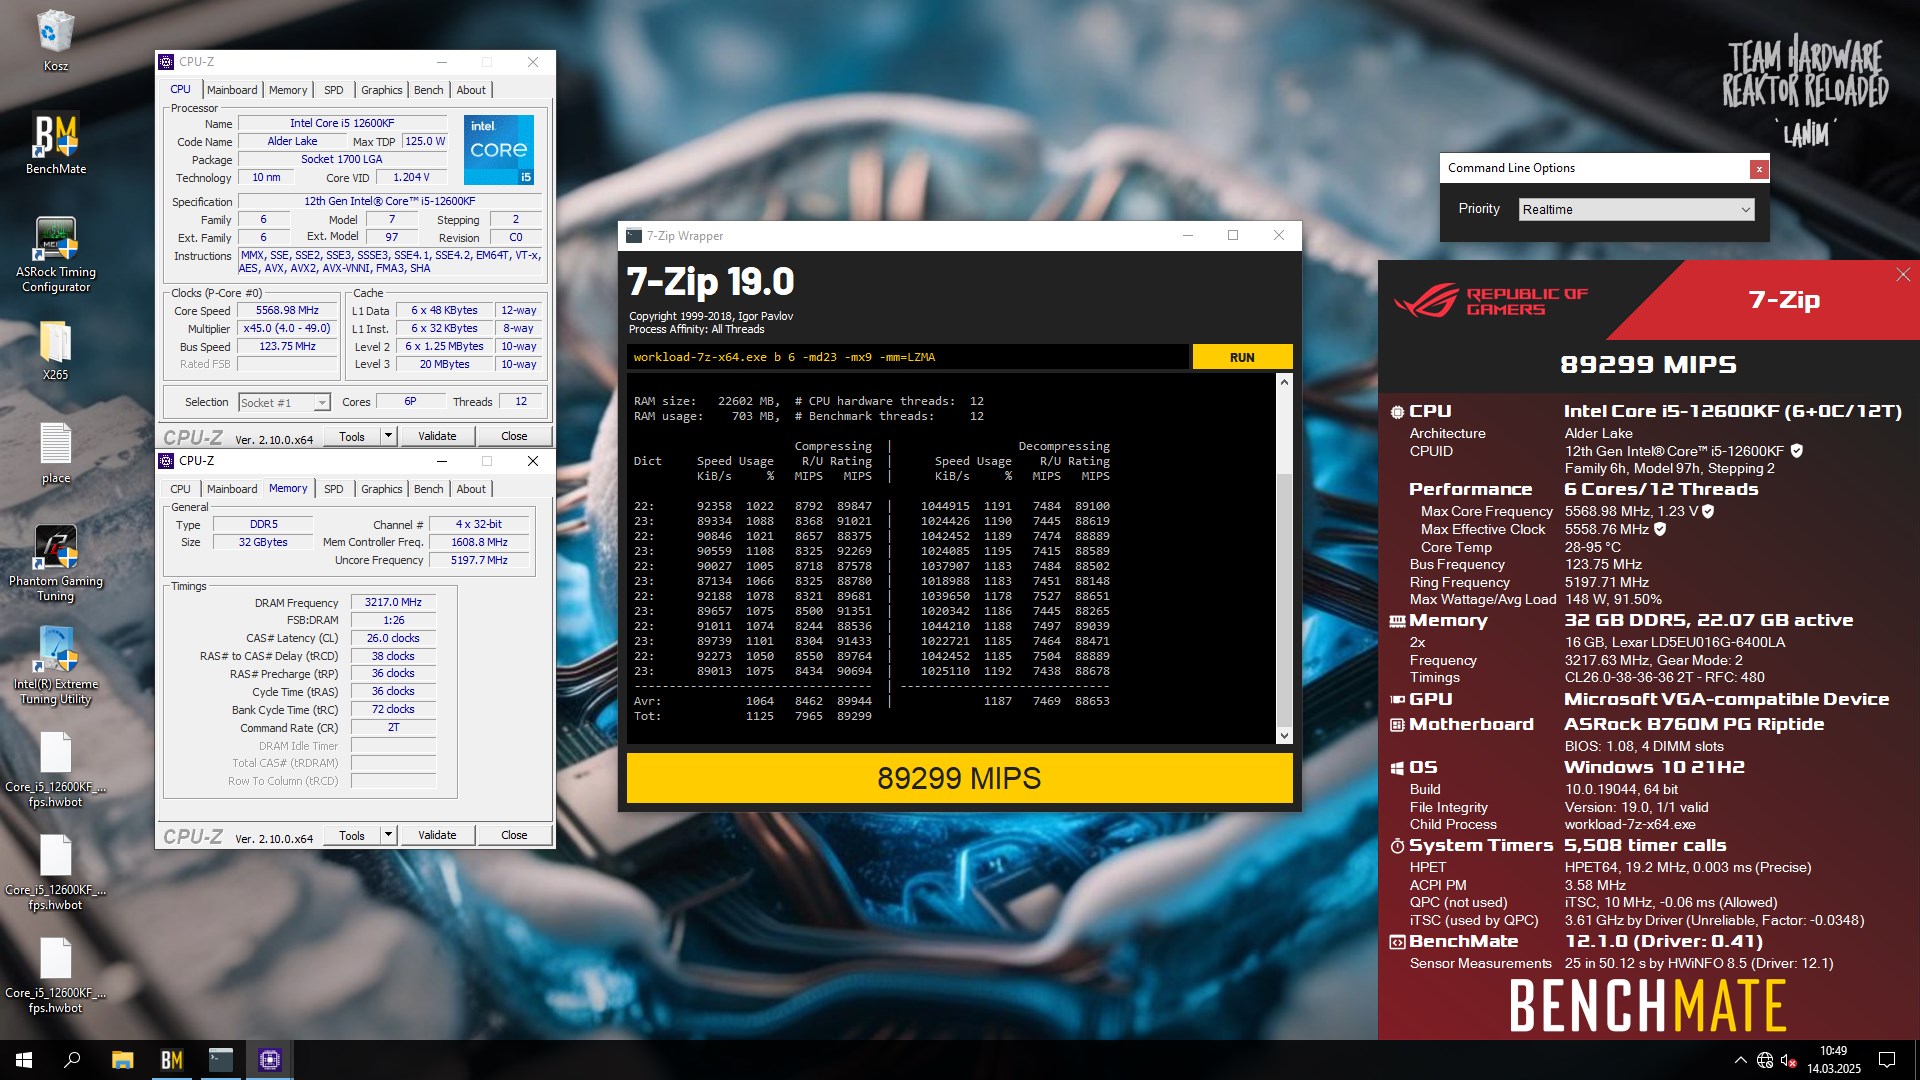Open Mainboard tab in bottom CPU-Z
This screenshot has height=1080, width=1920.
[232, 489]
